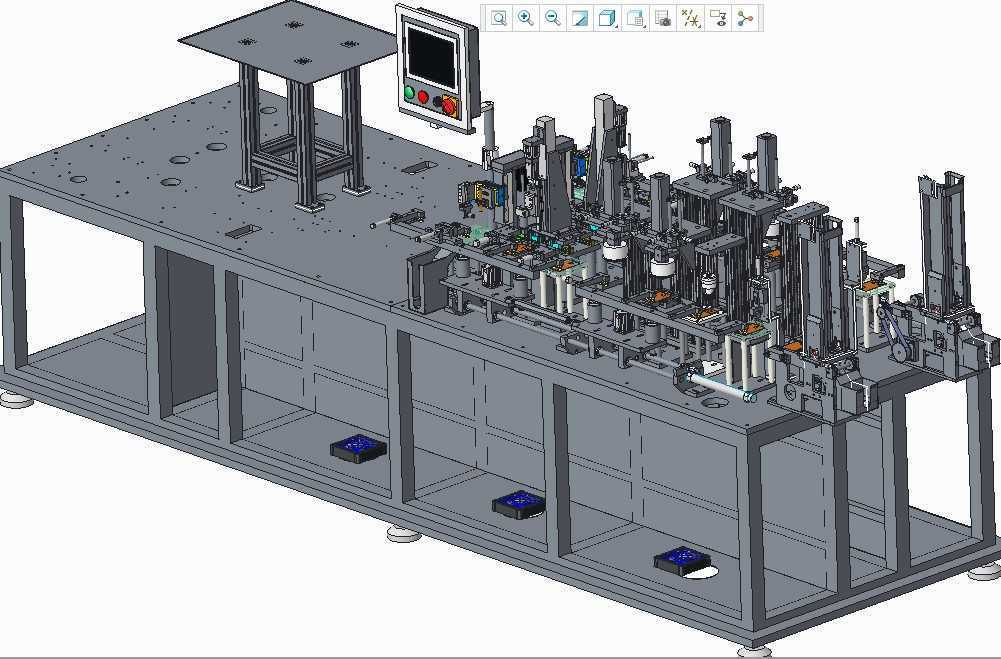Select the round red button beside the green one
Image resolution: width=1001 pixels, height=659 pixels.
pos(423,98)
